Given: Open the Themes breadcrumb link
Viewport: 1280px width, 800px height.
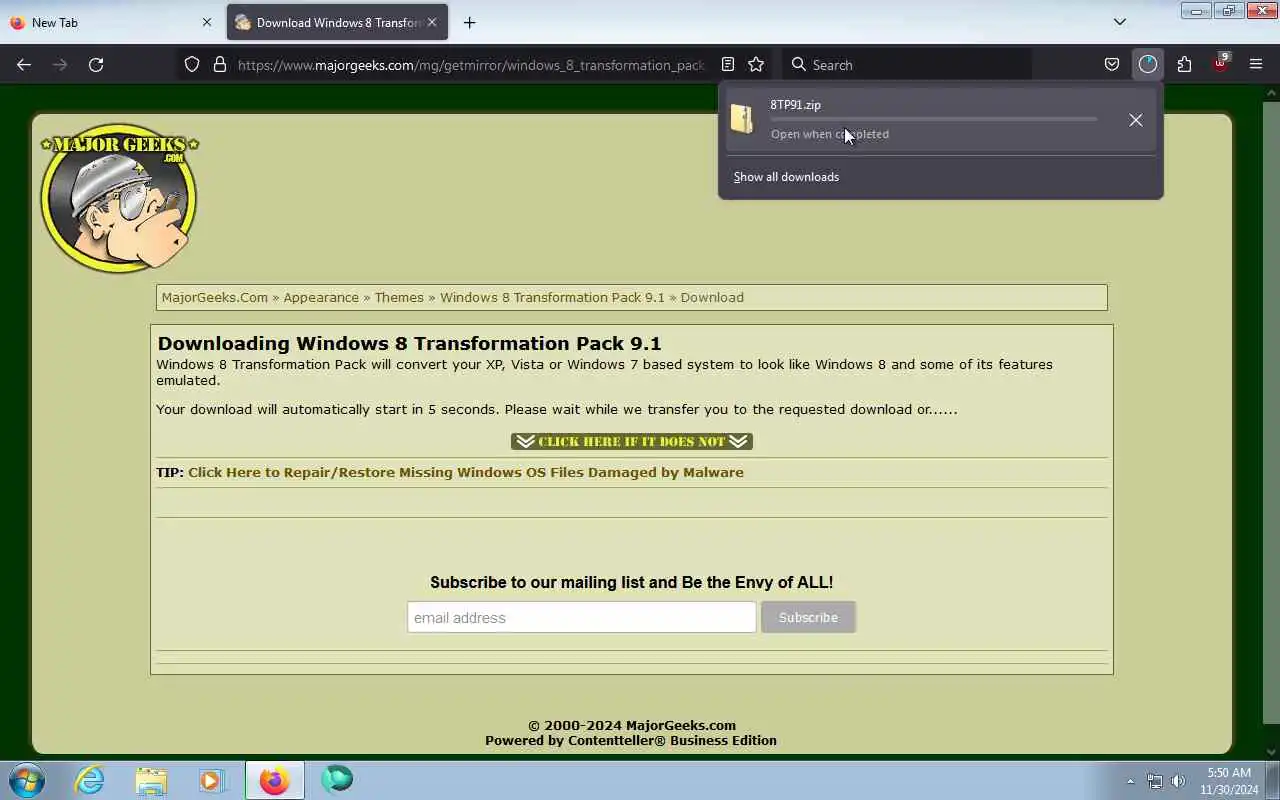Looking at the screenshot, I should (x=399, y=297).
